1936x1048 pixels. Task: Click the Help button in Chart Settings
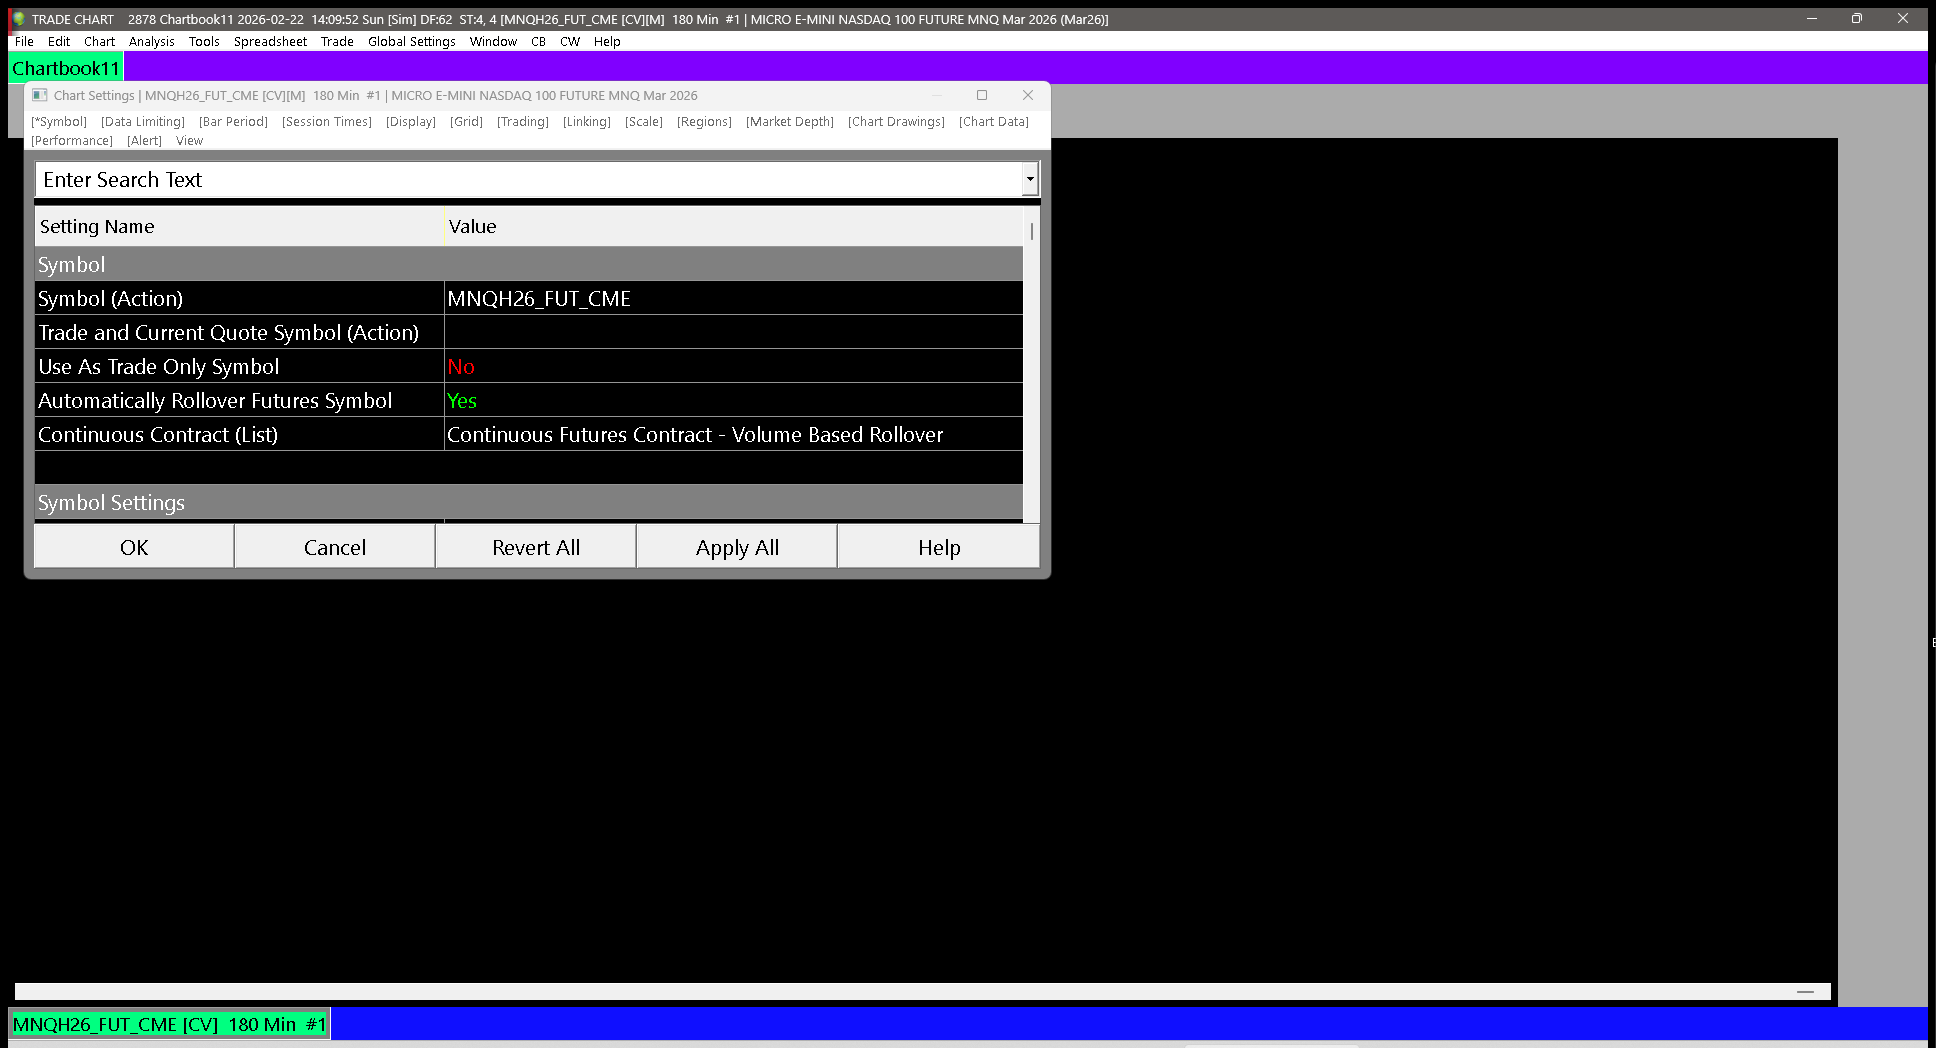pos(939,547)
